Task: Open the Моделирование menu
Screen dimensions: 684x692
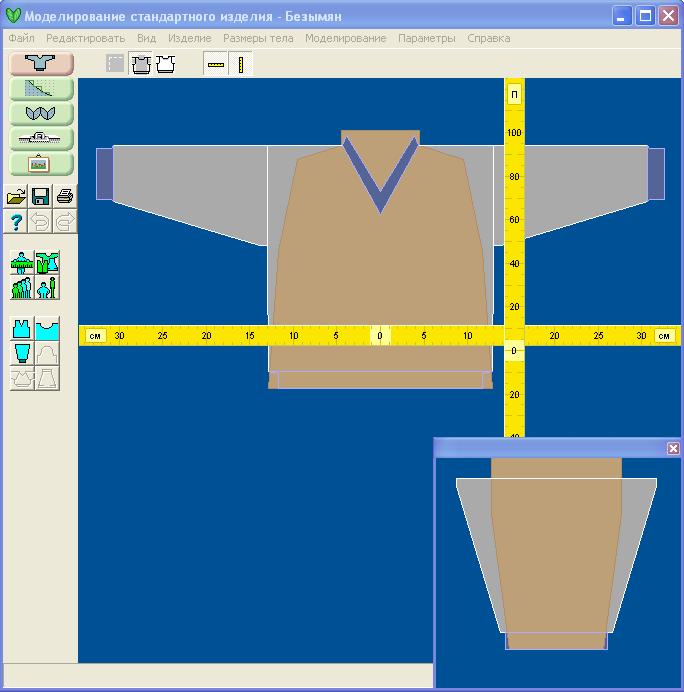Action: point(346,38)
